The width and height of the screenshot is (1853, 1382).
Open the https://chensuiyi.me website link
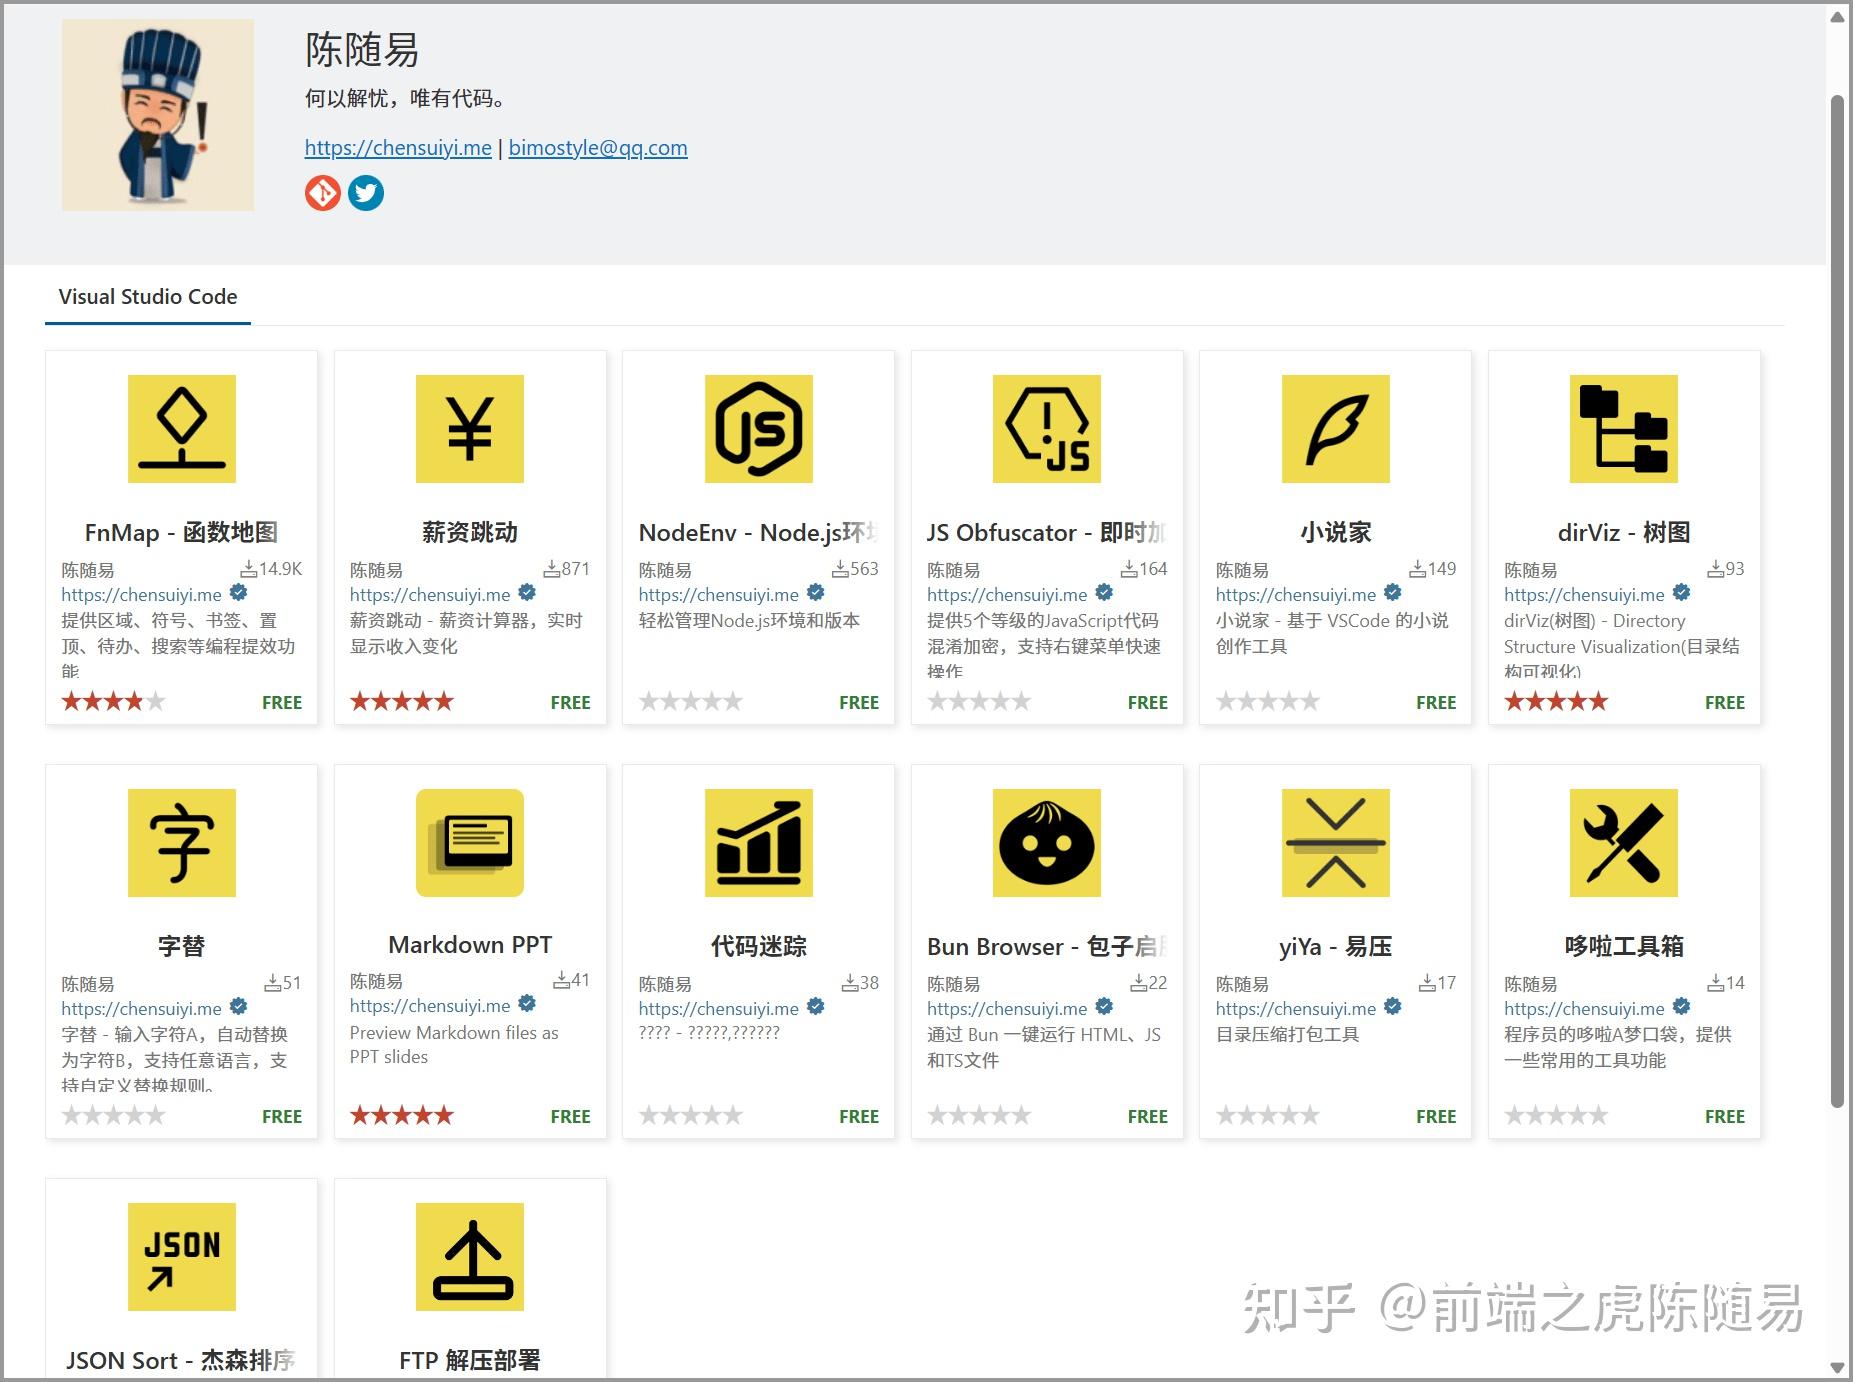point(397,147)
